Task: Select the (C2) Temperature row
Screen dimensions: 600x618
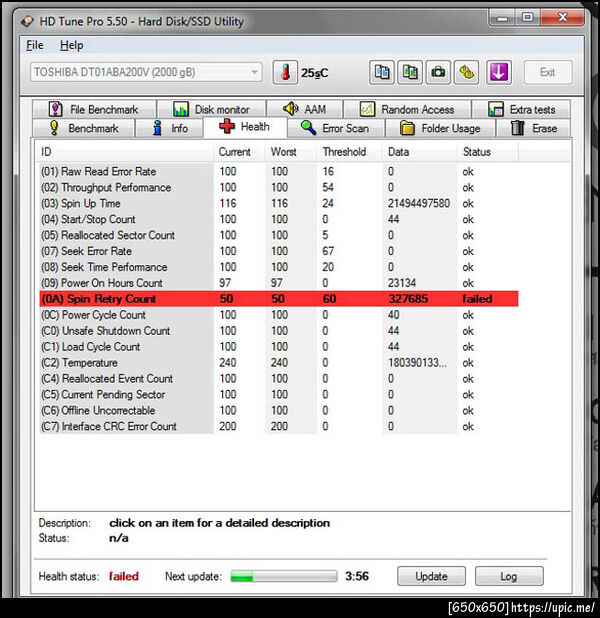Action: (279, 363)
